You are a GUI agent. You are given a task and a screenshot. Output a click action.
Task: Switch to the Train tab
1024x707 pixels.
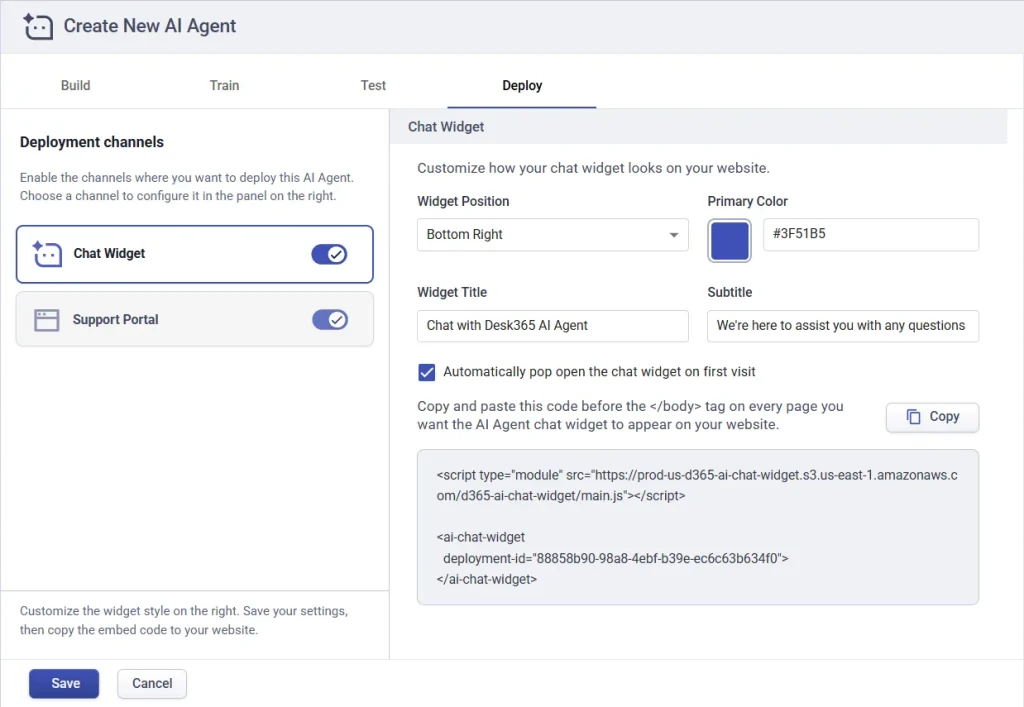(223, 85)
